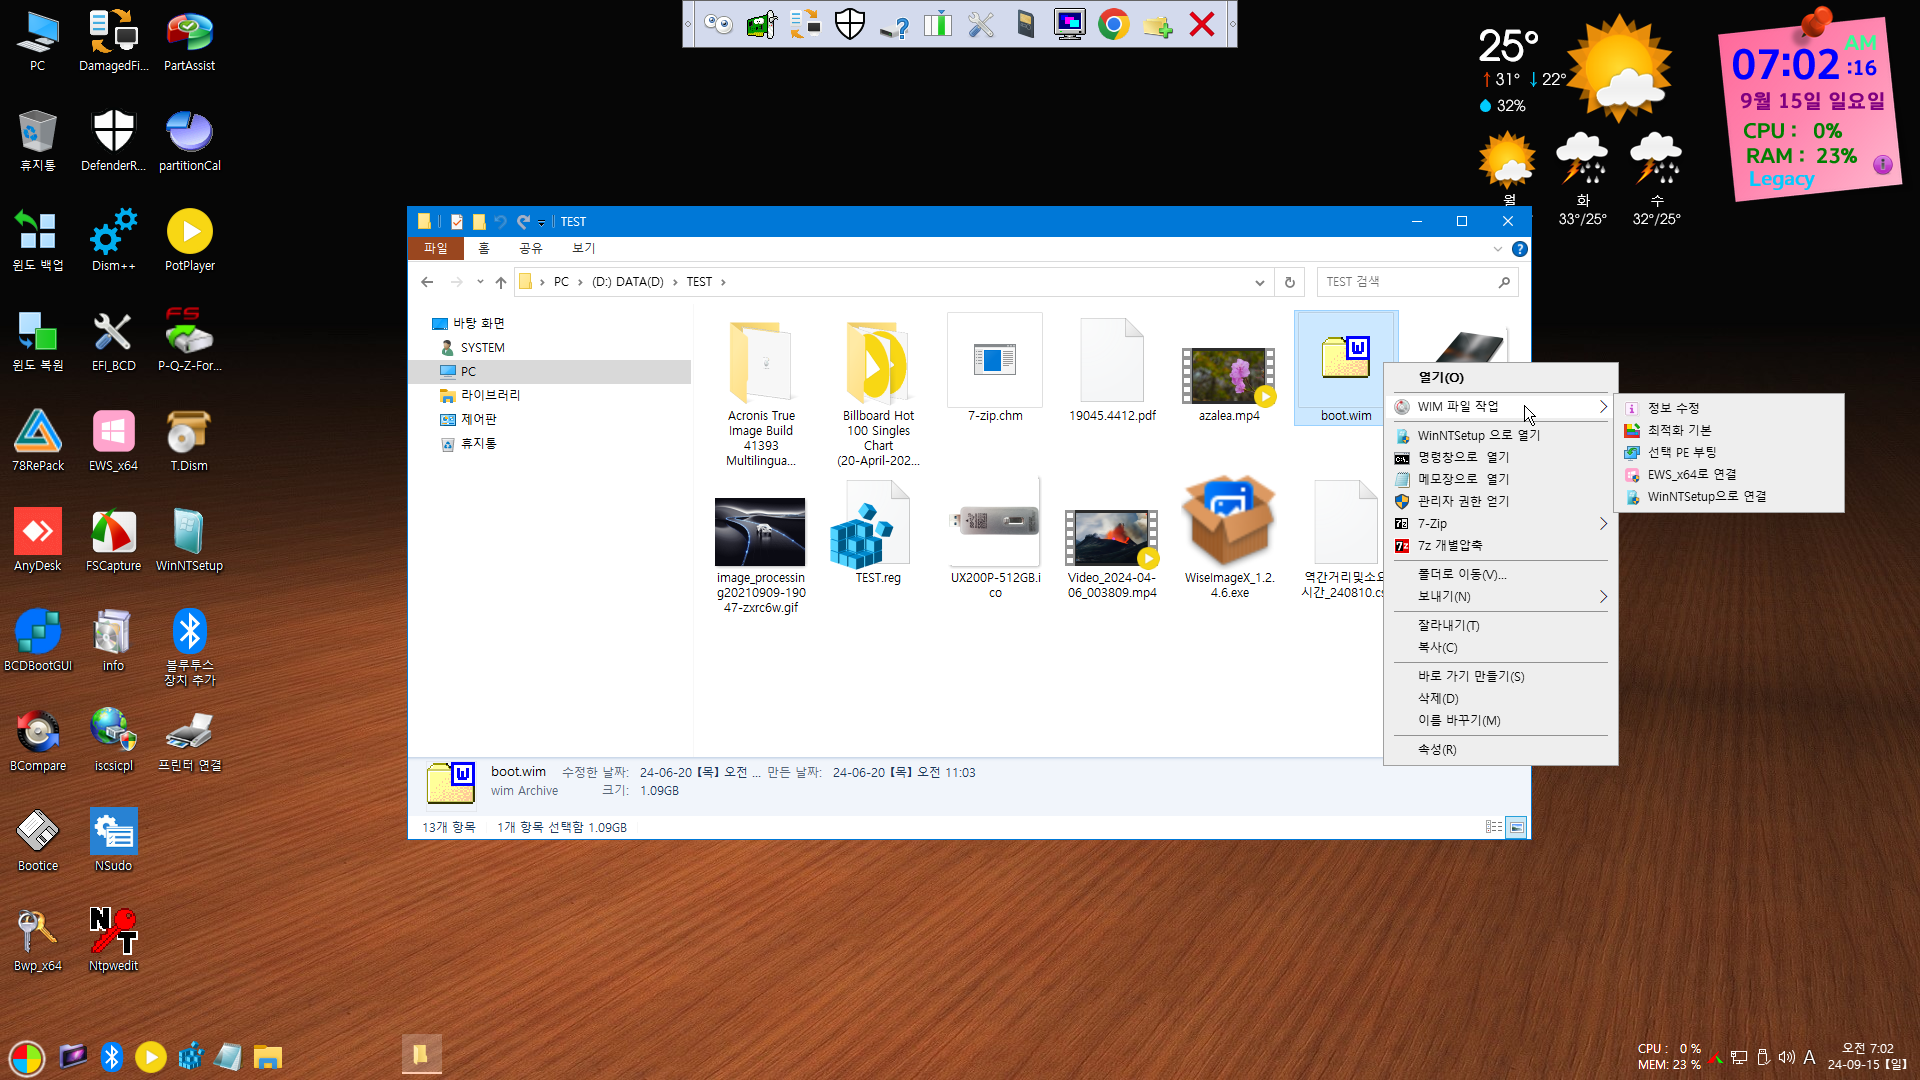This screenshot has height=1080, width=1920.
Task: Open the 공유 ribbon tab
Action: 530,248
